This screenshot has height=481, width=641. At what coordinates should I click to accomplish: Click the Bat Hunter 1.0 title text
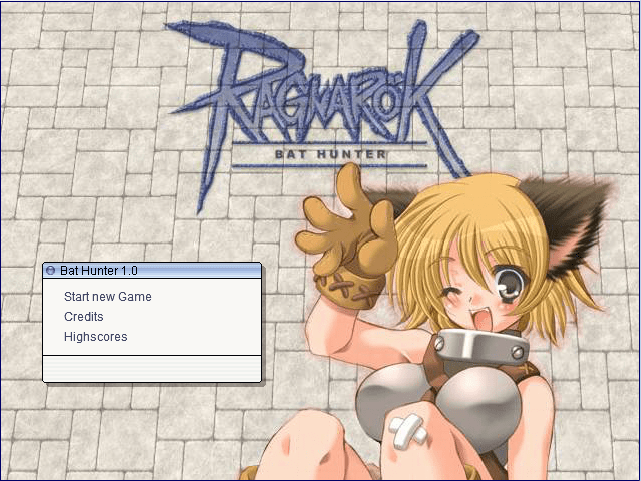[x=99, y=271]
